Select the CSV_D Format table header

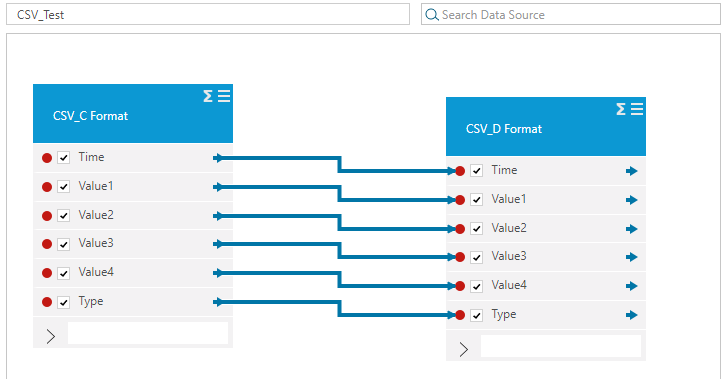546,126
